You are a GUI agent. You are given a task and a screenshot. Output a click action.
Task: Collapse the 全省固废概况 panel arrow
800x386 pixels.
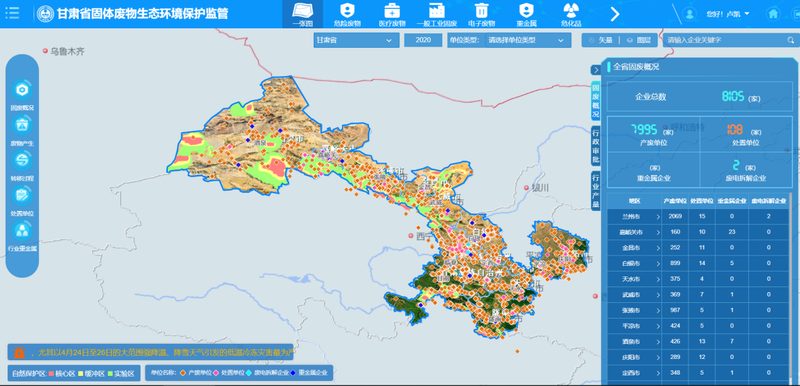[595, 70]
